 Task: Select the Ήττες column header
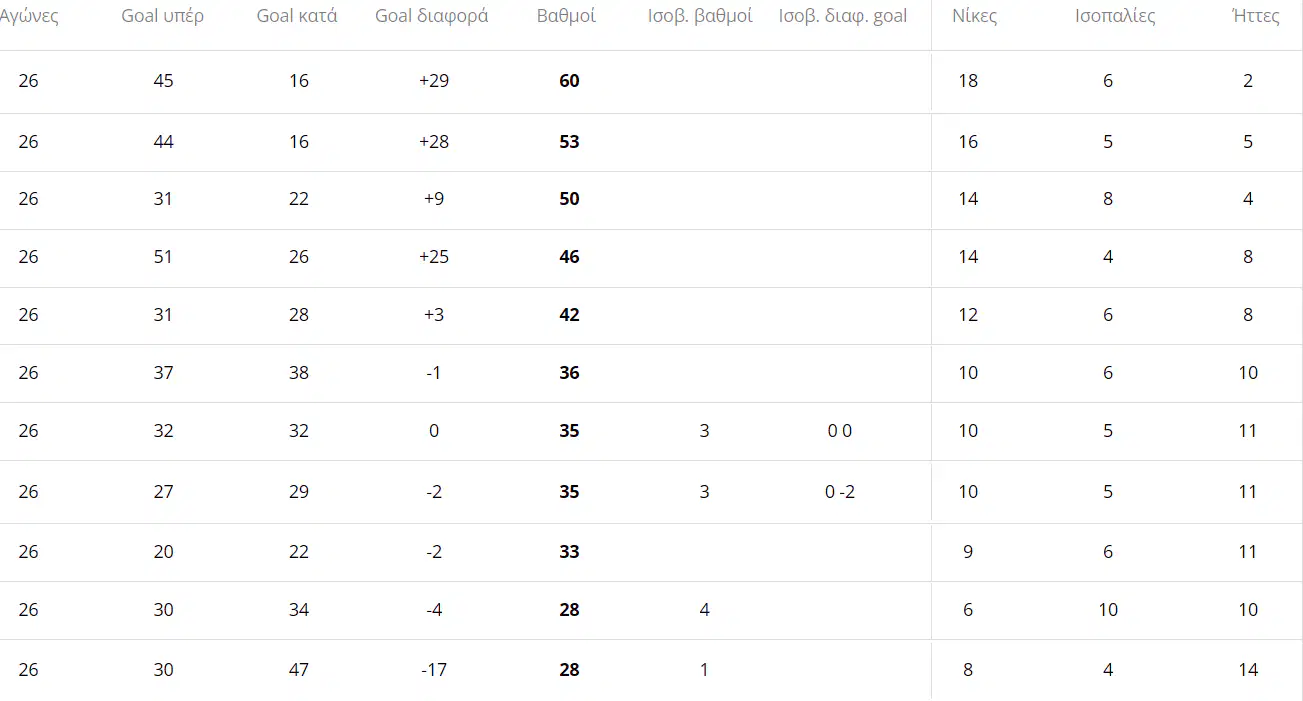[x=1256, y=17]
